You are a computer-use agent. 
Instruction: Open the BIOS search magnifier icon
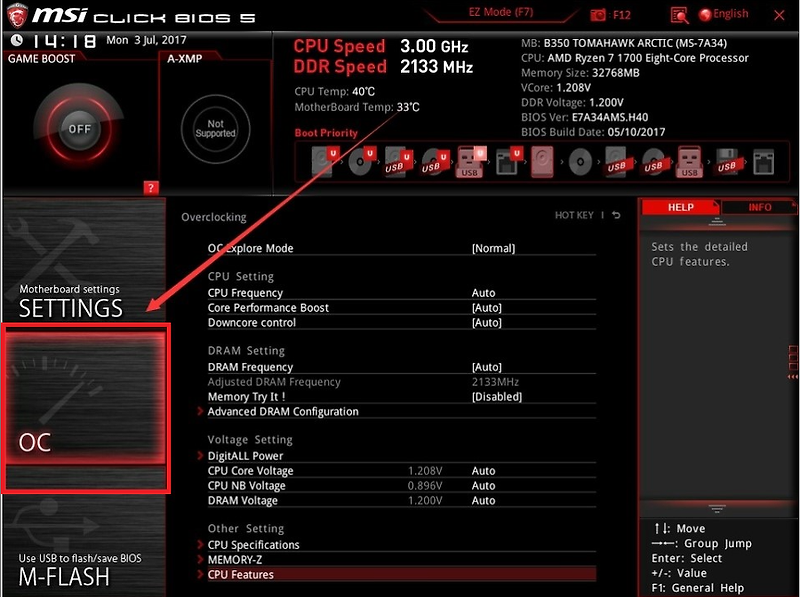point(679,15)
